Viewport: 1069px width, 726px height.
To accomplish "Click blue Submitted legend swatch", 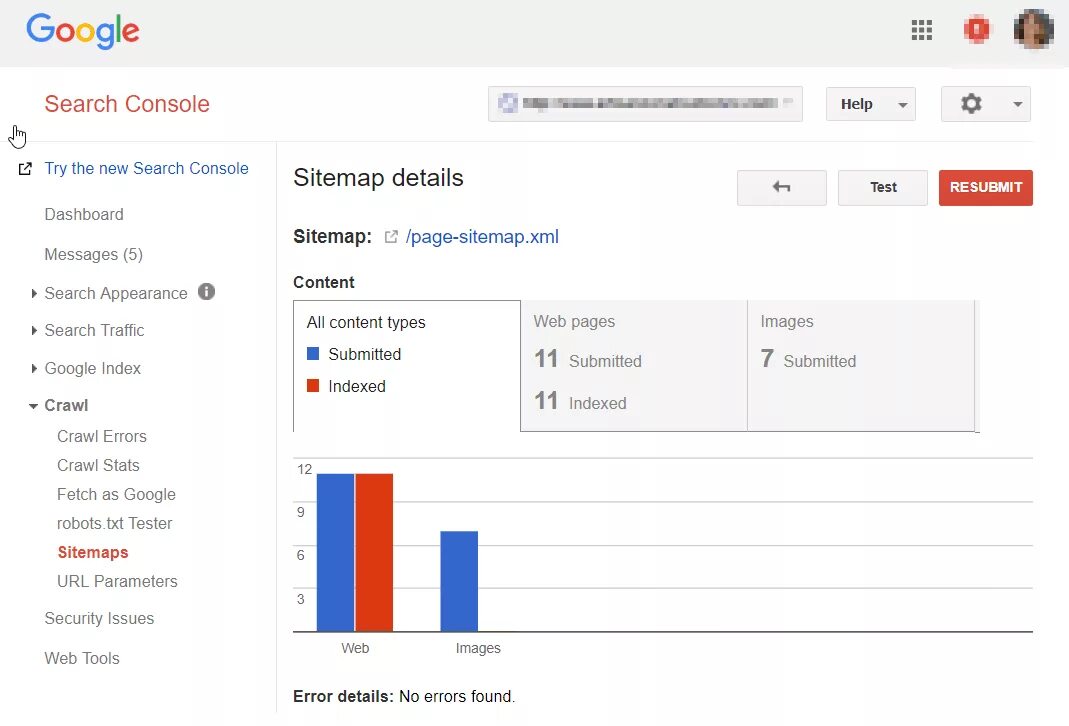I will pos(313,354).
